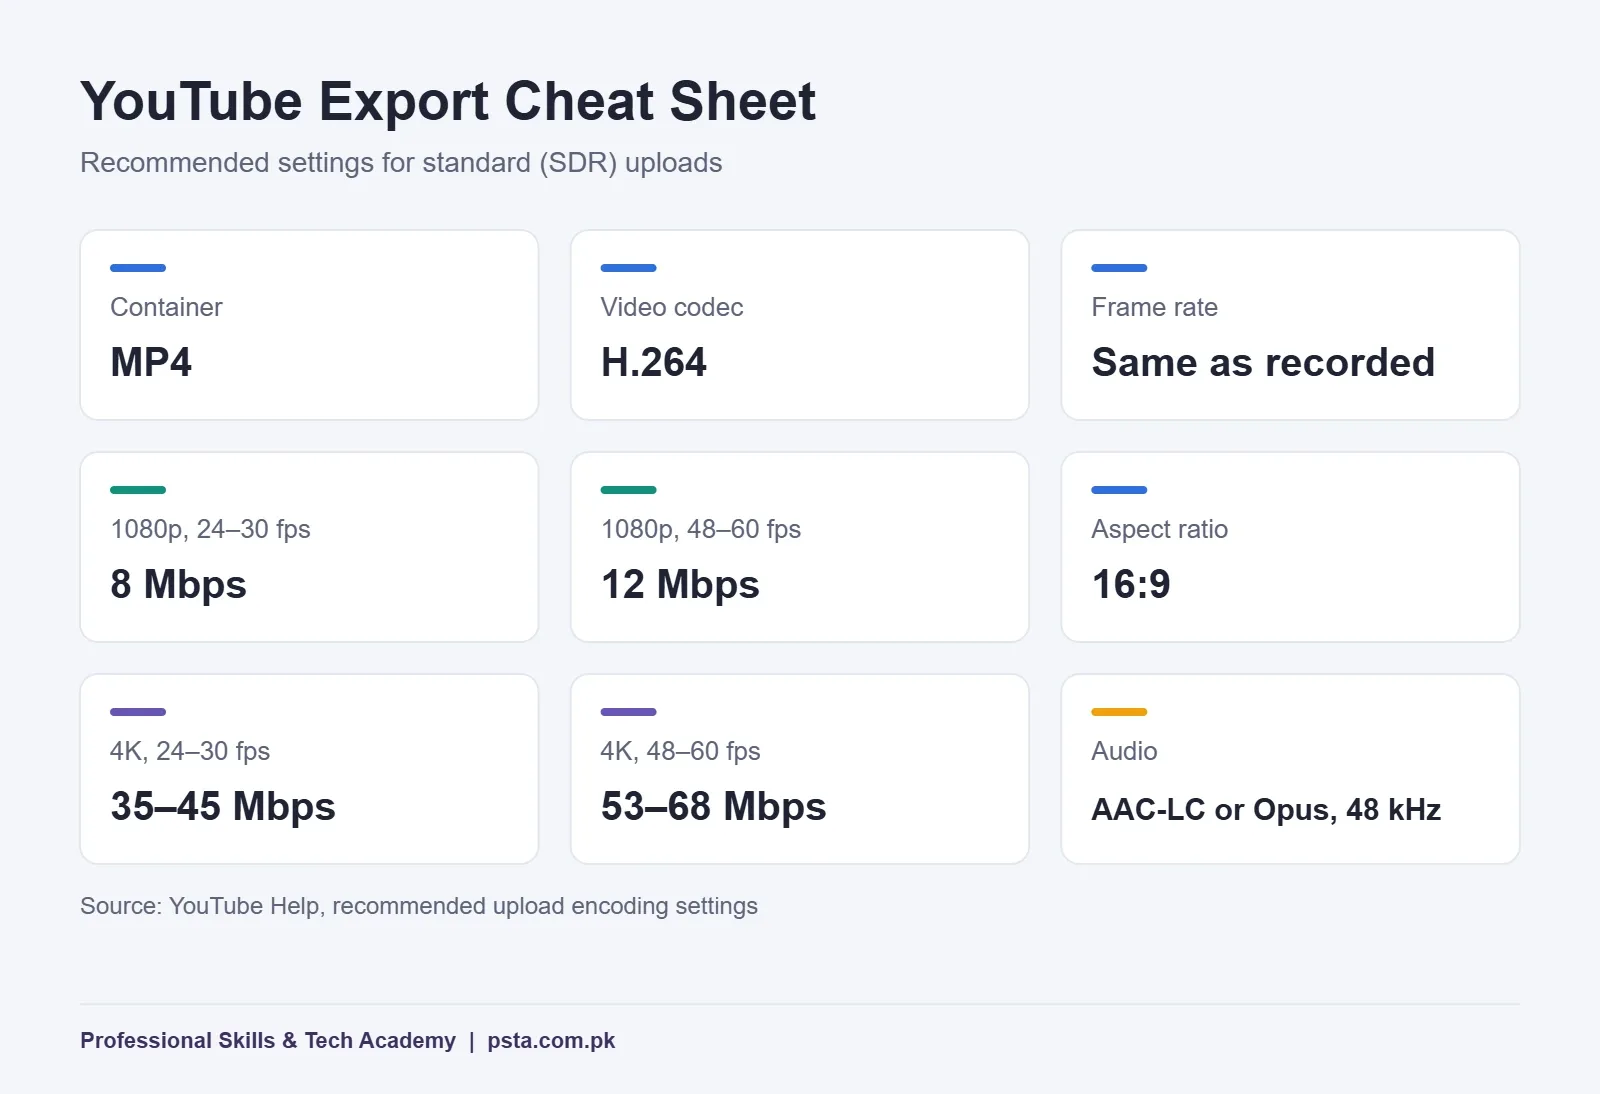Screen dimensions: 1600x1094
Task: Select the '4K, 24–30 fps' label
Action: click(190, 751)
